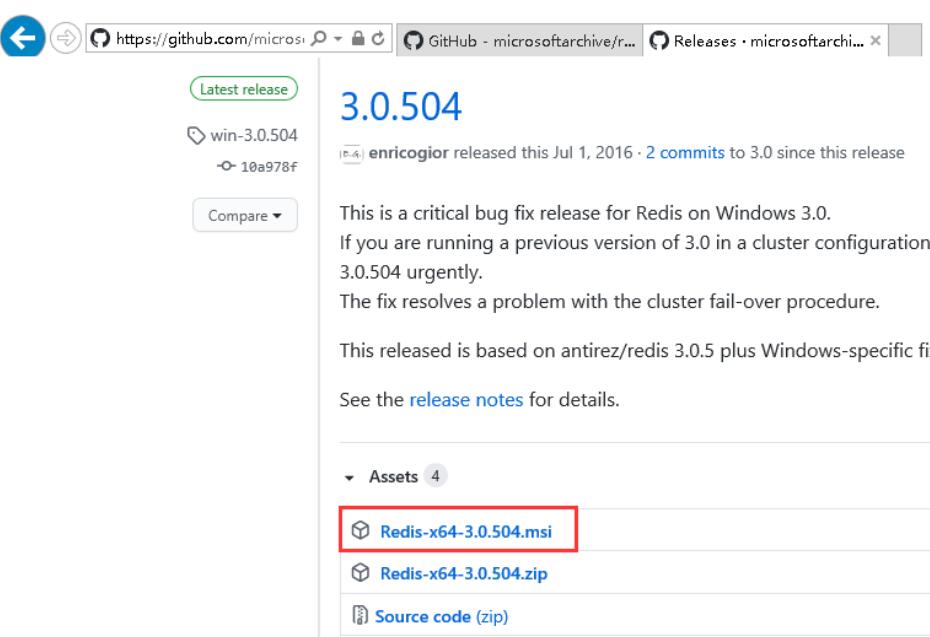Refresh the page with reload icon

tap(378, 39)
